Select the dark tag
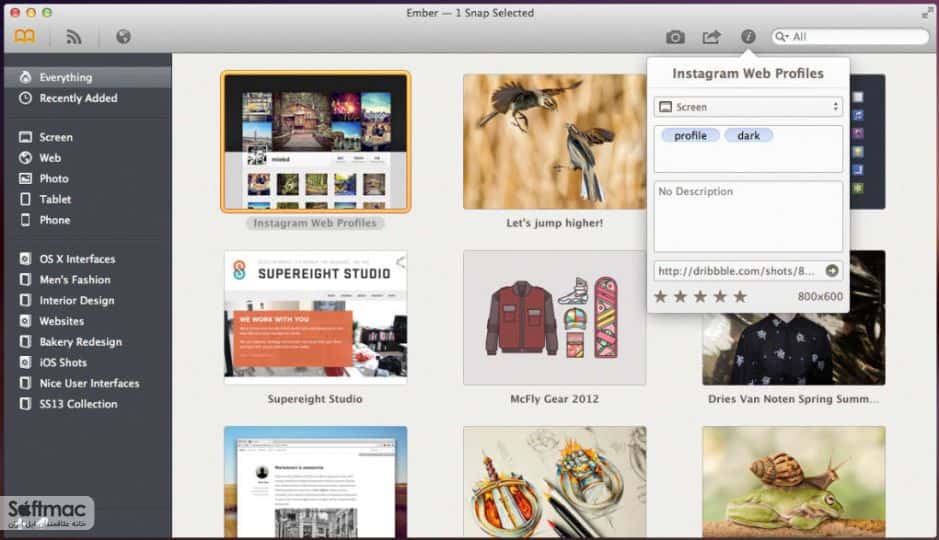 (749, 135)
